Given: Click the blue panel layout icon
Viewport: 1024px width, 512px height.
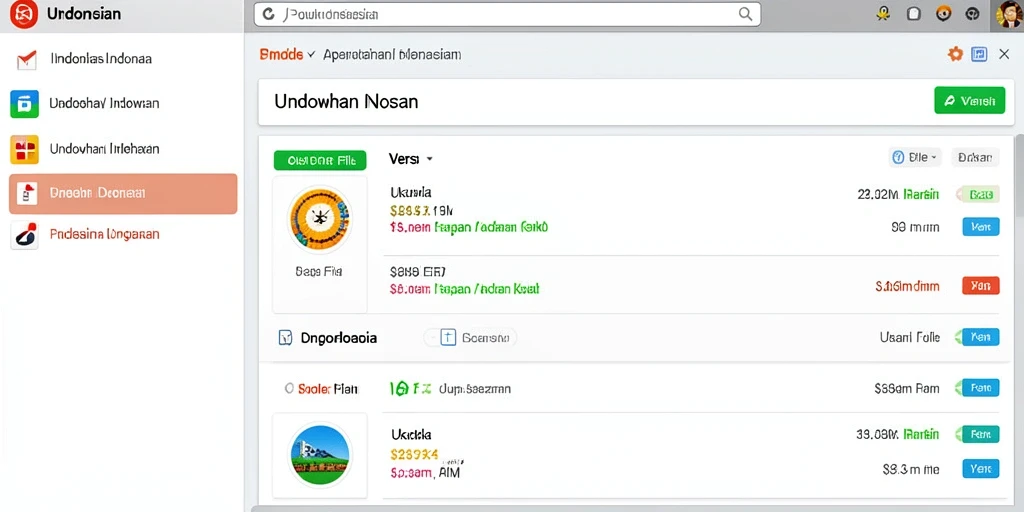Looking at the screenshot, I should click(x=979, y=55).
